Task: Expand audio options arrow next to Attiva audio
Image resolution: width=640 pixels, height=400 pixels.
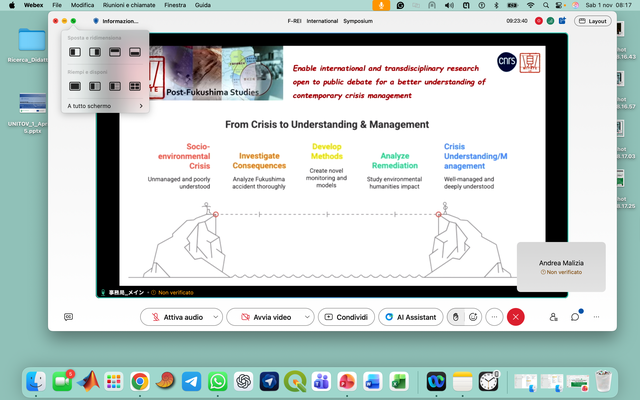Action: pos(216,317)
